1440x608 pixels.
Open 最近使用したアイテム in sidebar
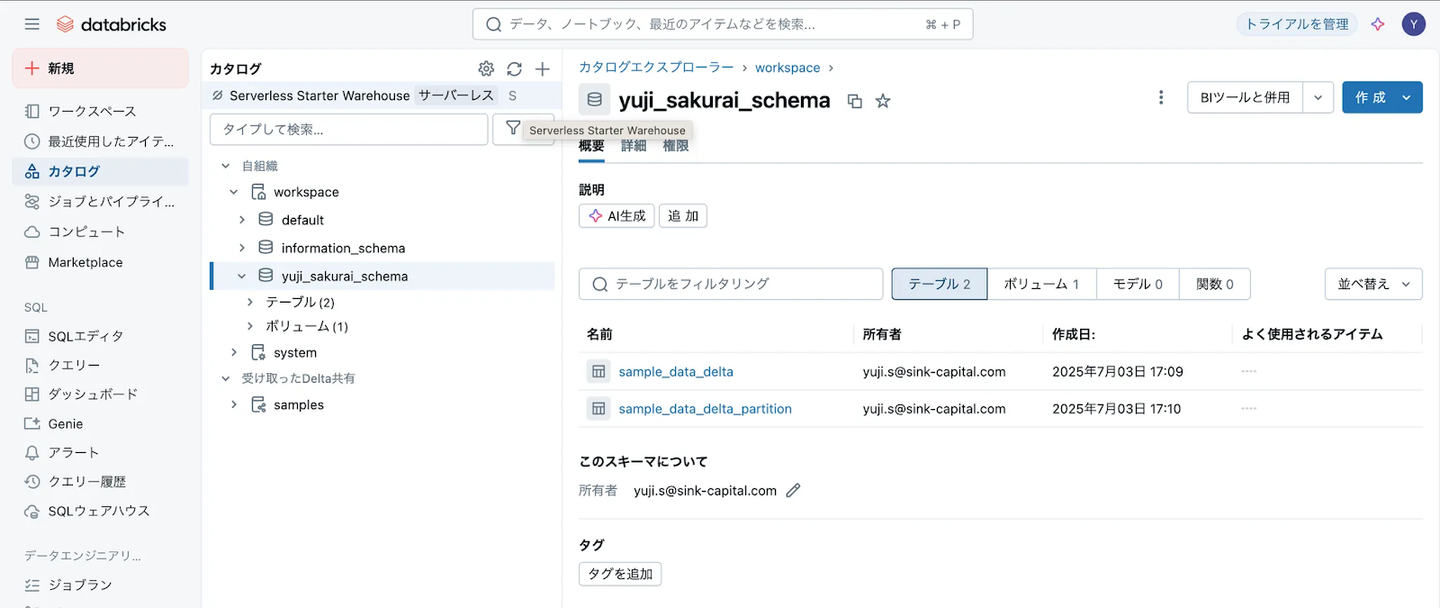click(x=100, y=141)
